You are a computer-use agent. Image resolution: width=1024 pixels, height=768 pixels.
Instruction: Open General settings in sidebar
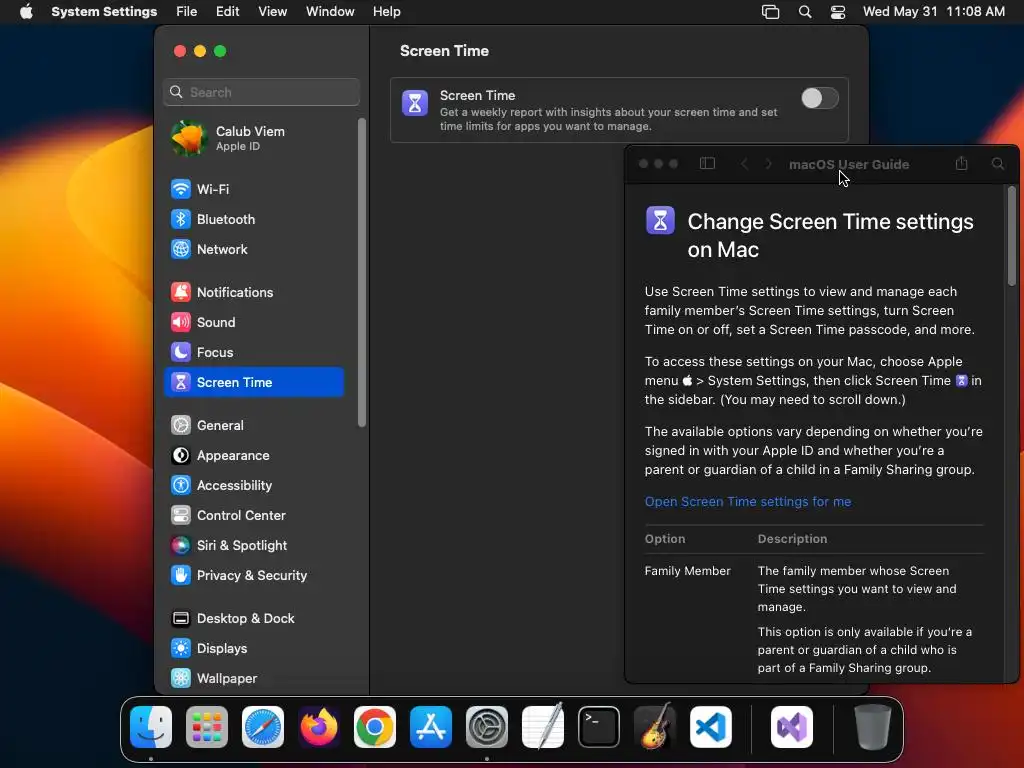[253, 426]
